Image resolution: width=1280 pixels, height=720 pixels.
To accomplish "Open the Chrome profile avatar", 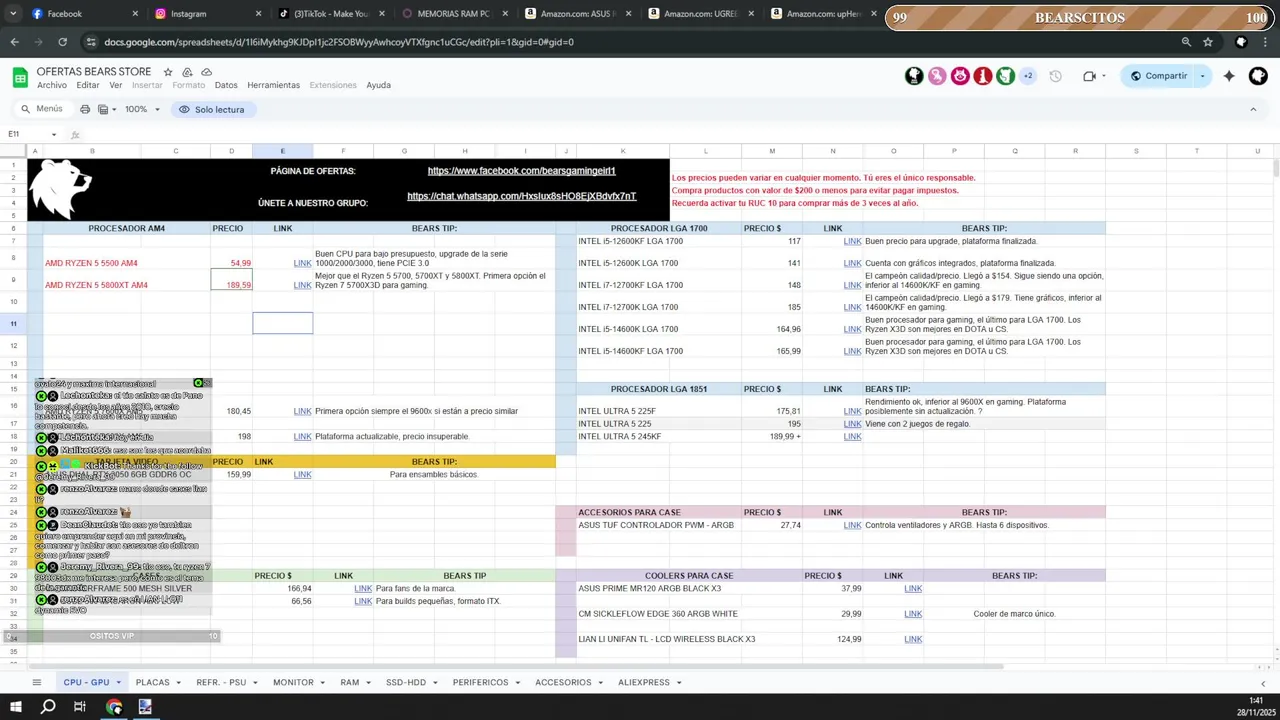I will (1241, 42).
